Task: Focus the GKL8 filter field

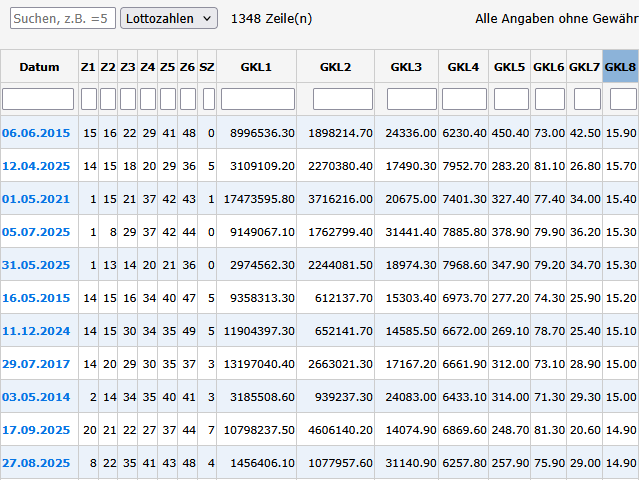Action: click(624, 99)
